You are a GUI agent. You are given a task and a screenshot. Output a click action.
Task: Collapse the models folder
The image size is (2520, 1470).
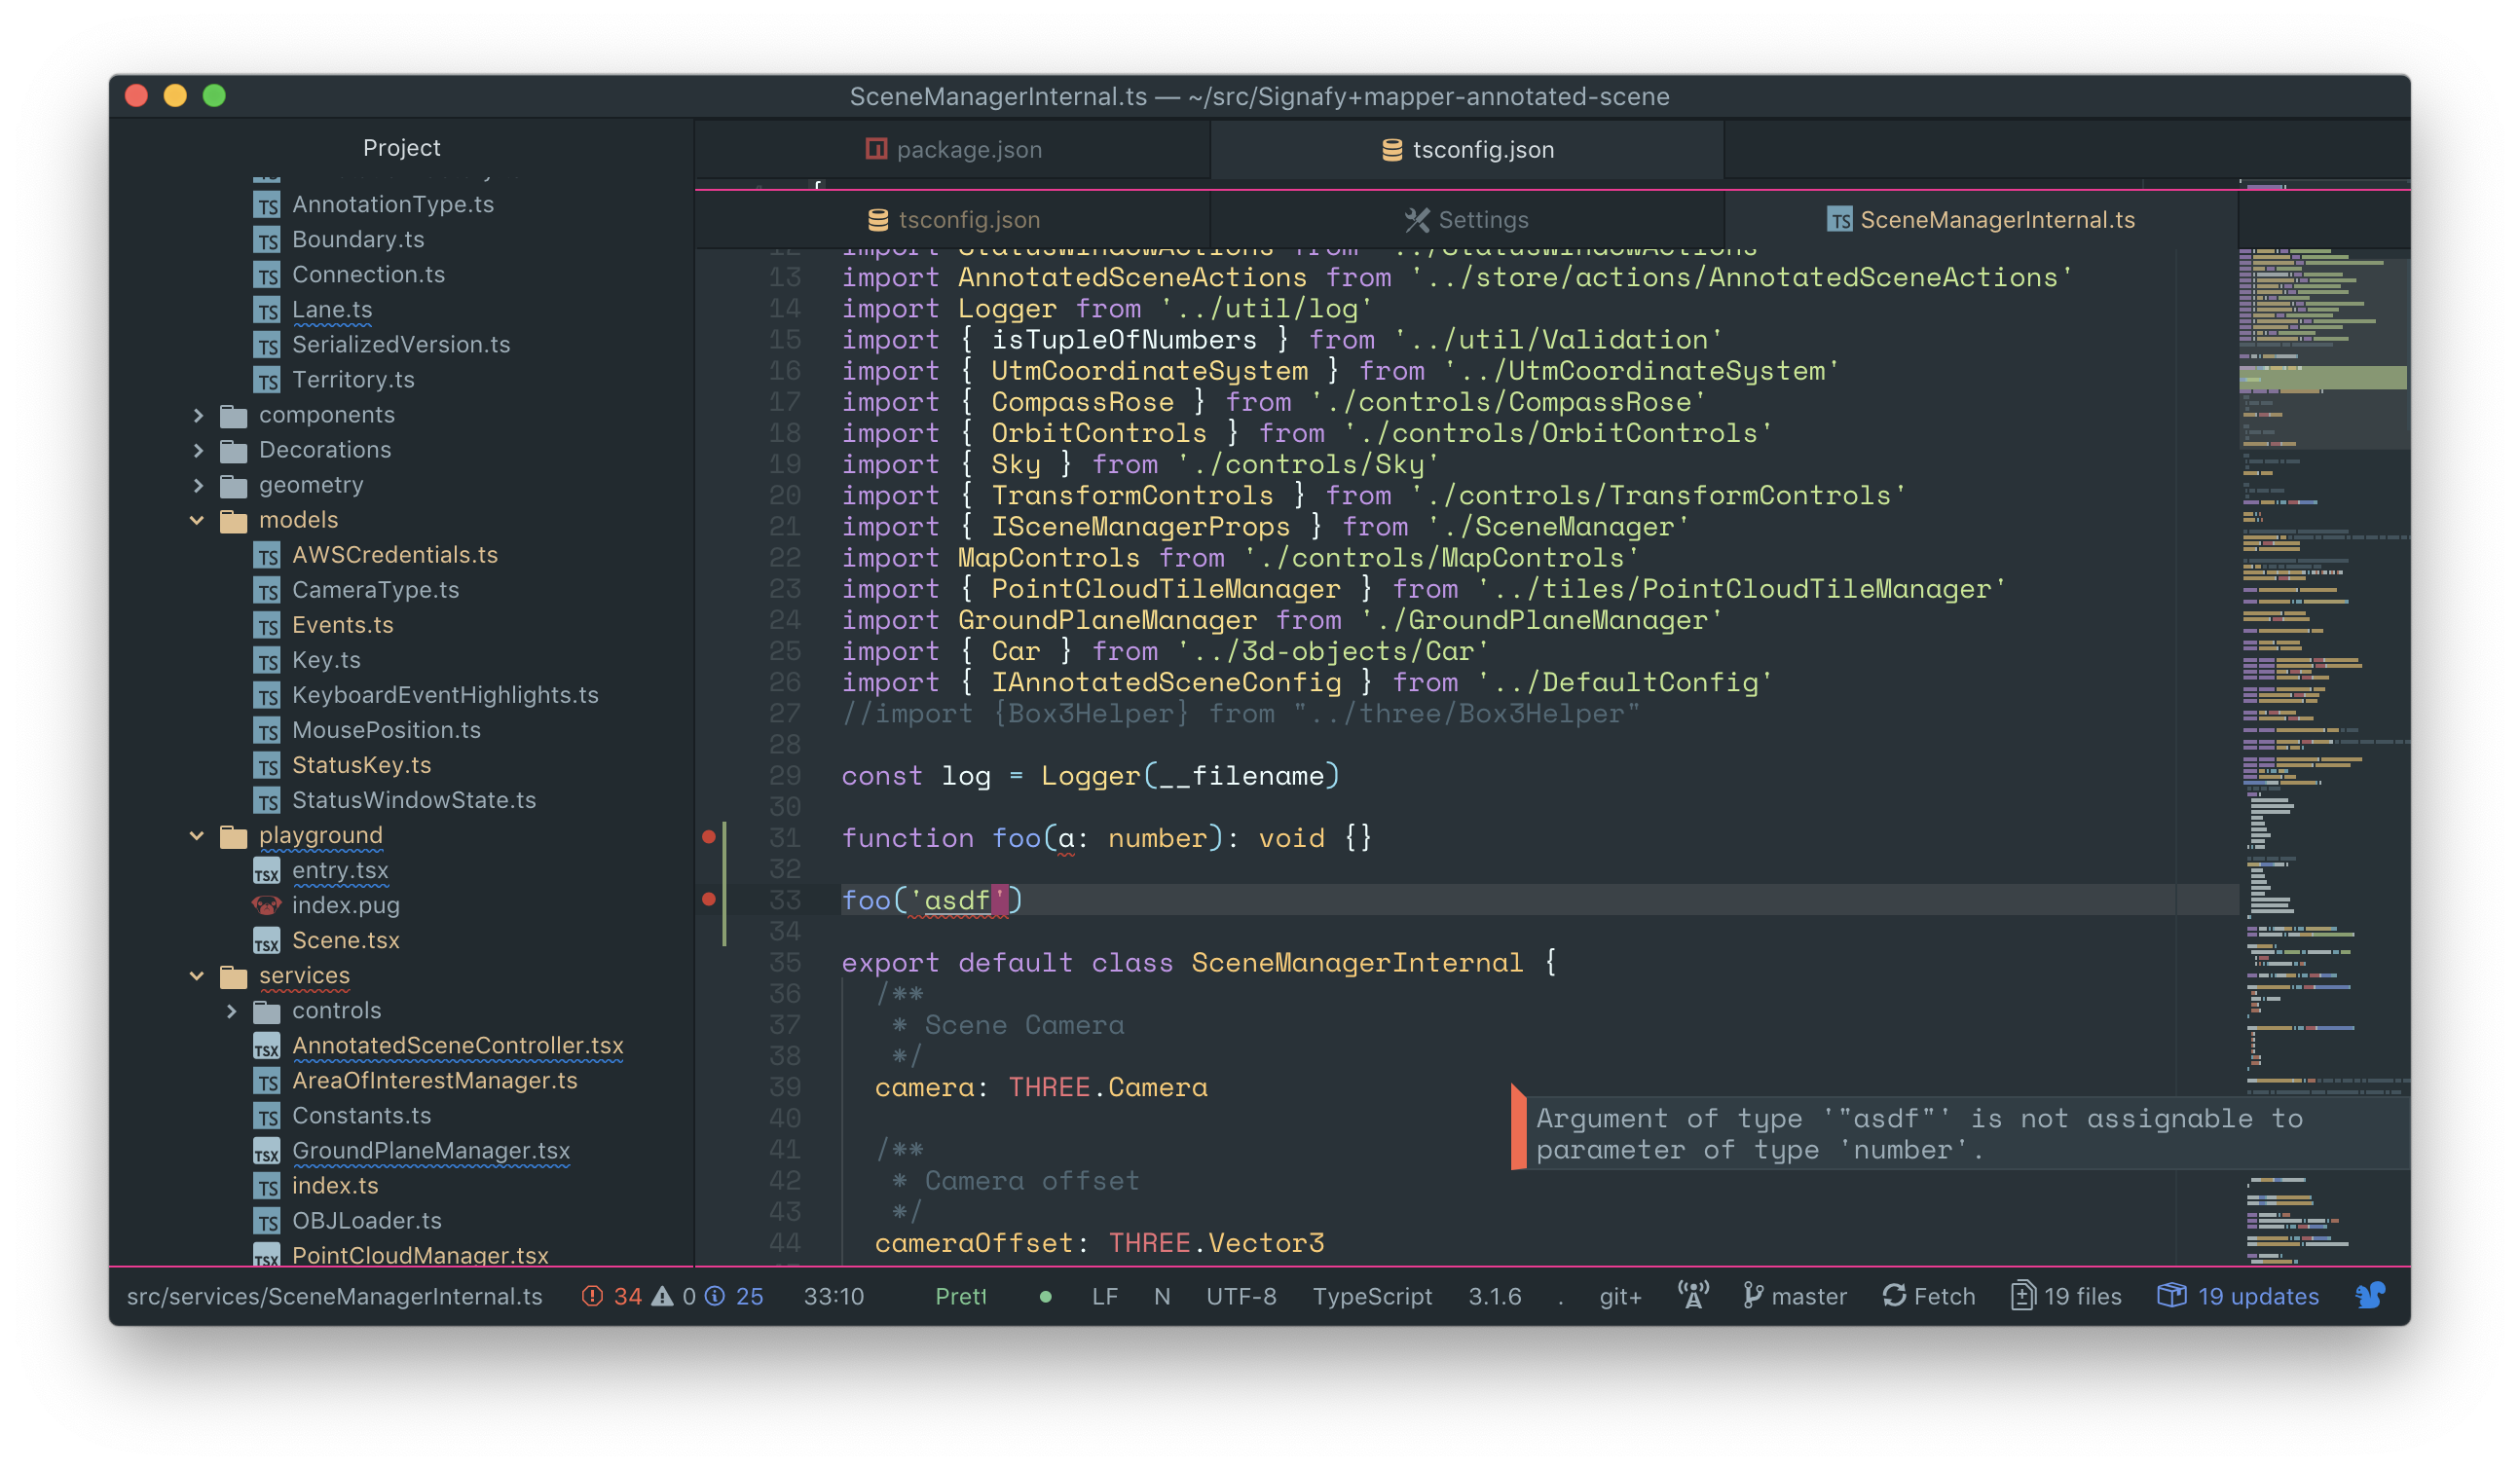(x=196, y=520)
